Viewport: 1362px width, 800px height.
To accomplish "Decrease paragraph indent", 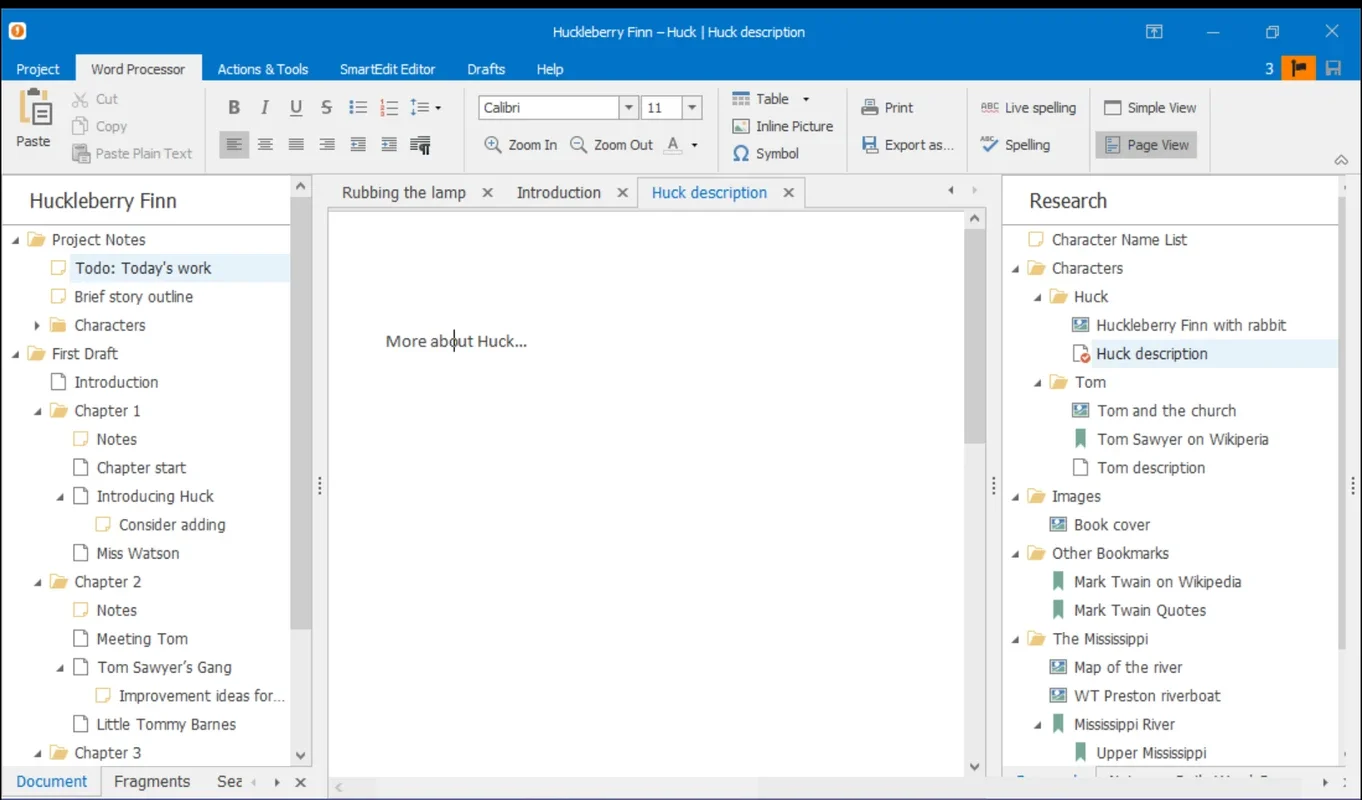I will click(358, 145).
